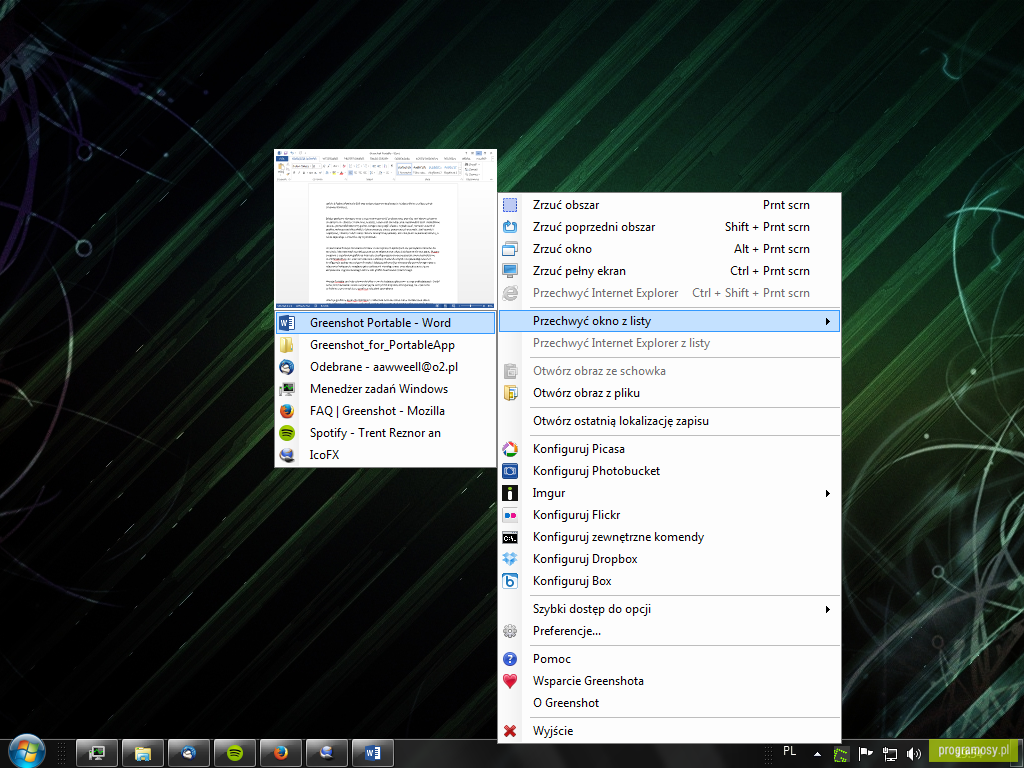
Task: Open Otwórz obraz z pliku menu entry
Action: coord(669,393)
